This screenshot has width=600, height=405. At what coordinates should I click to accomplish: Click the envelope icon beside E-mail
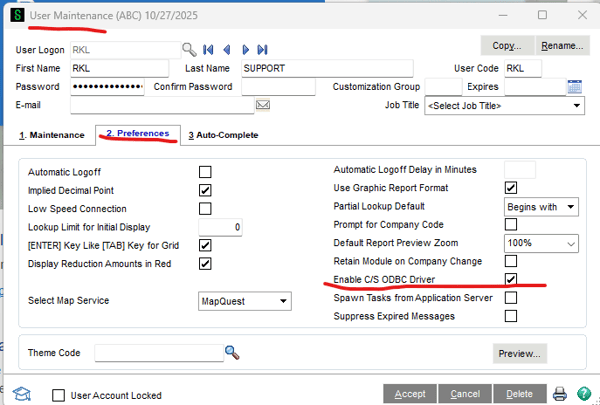pyautogui.click(x=264, y=105)
